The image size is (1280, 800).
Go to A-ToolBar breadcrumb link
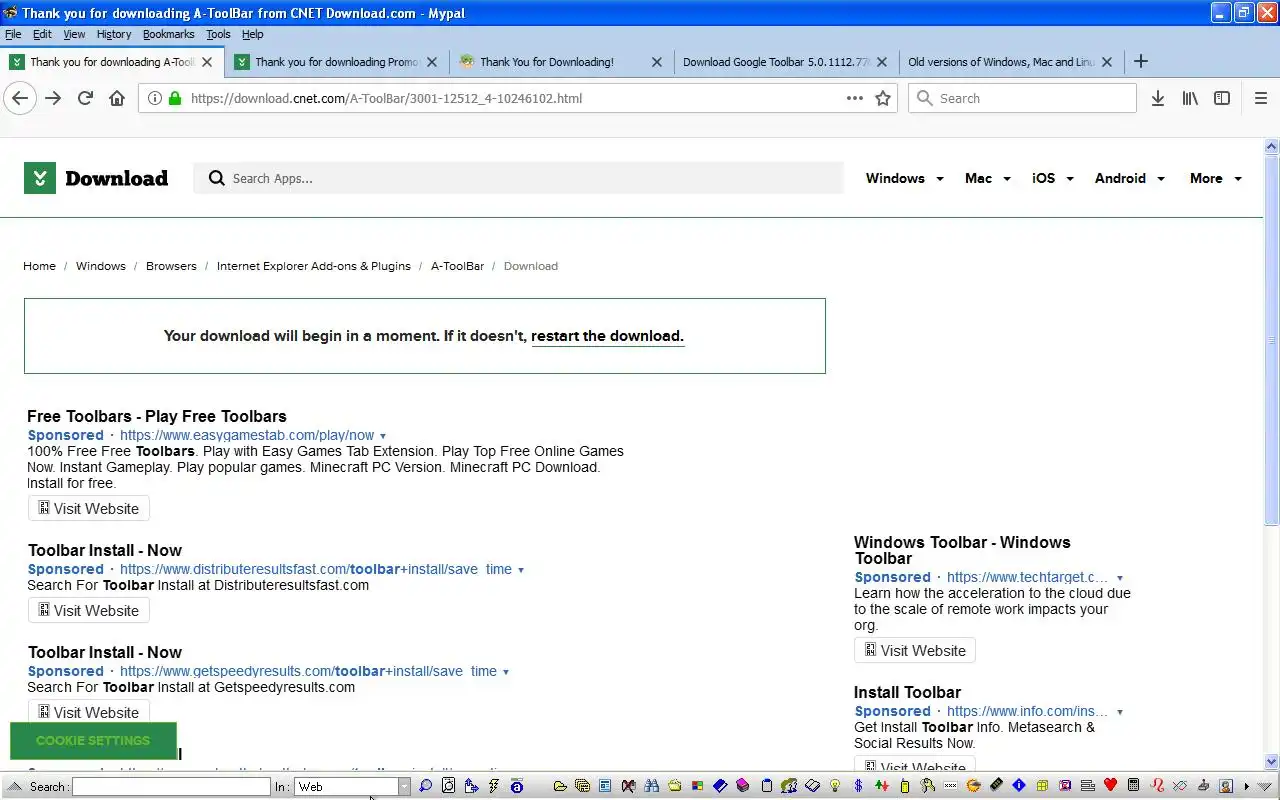[x=457, y=266]
